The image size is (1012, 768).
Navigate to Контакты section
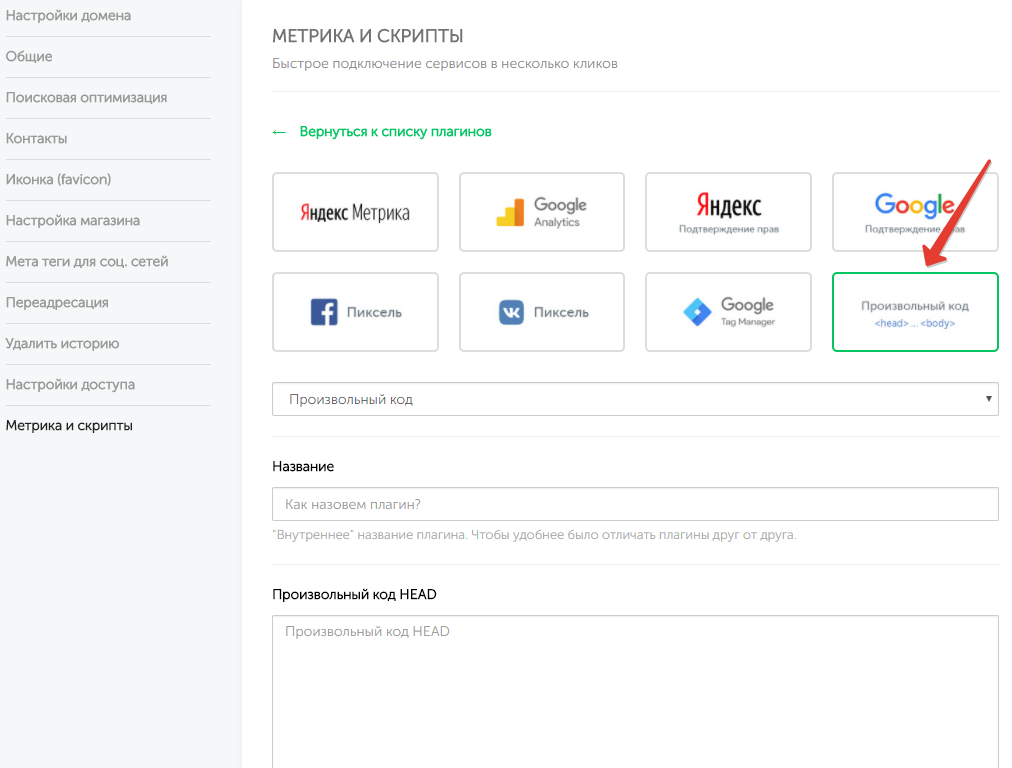coord(36,139)
